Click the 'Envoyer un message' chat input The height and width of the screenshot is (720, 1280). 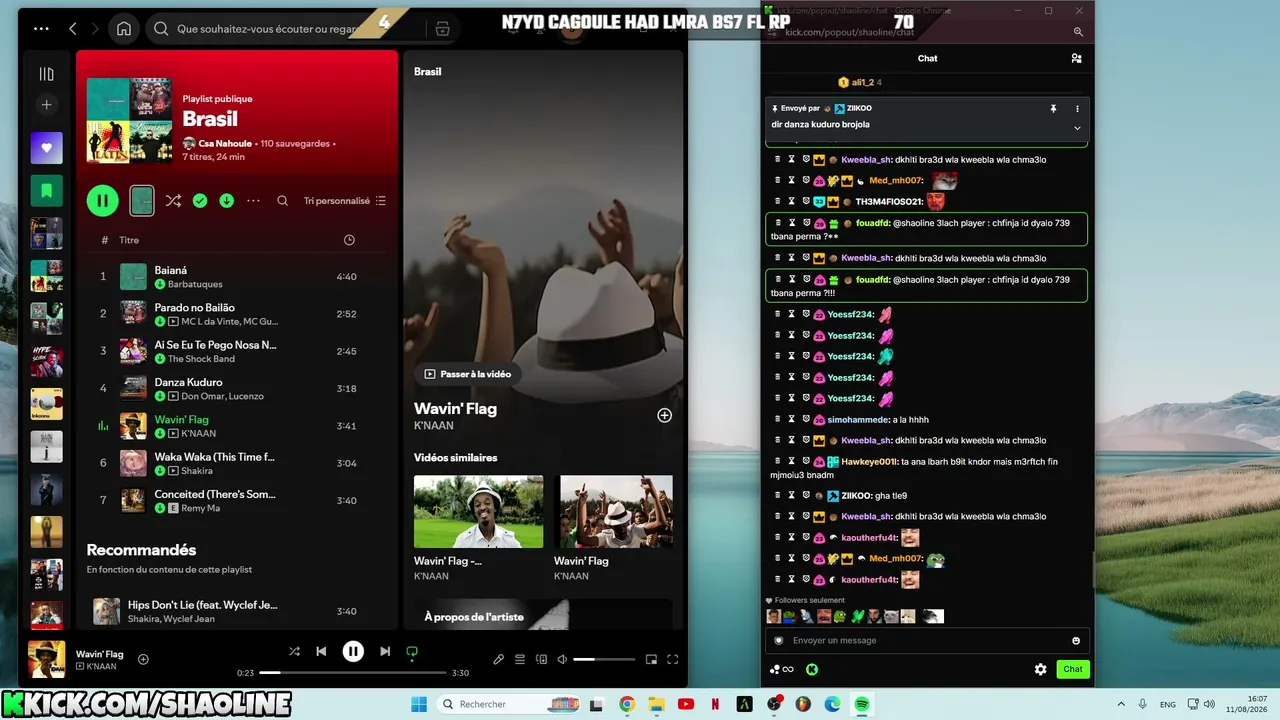tap(927, 640)
